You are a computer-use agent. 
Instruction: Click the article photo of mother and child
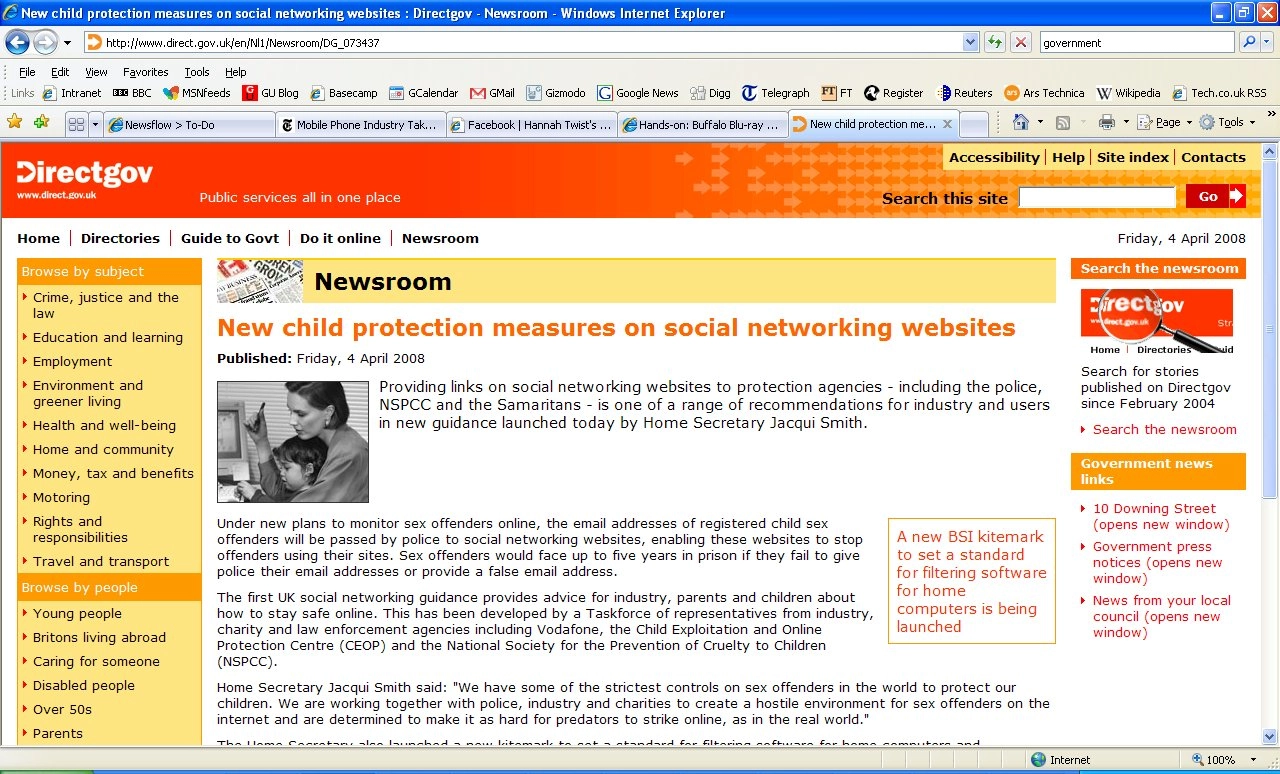tap(293, 441)
